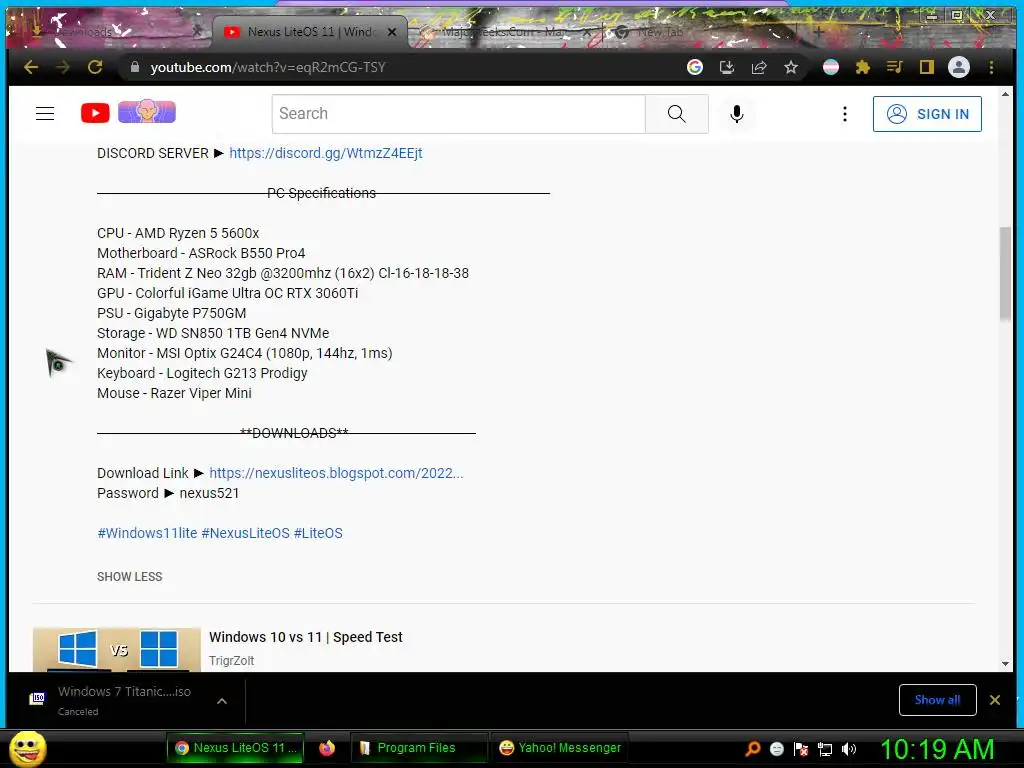Open the network tray icon
This screenshot has width=1024, height=768.
825,749
